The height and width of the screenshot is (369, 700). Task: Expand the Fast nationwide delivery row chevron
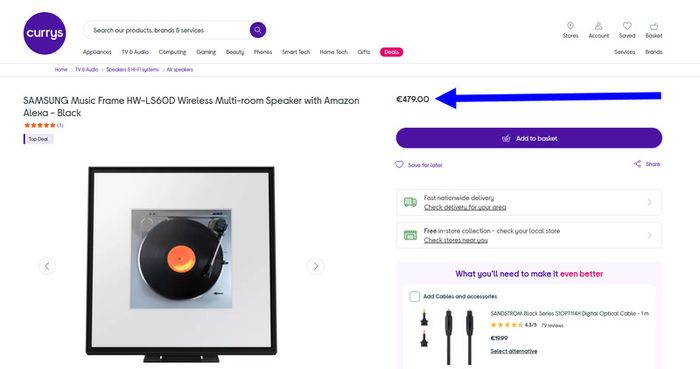[x=650, y=202]
